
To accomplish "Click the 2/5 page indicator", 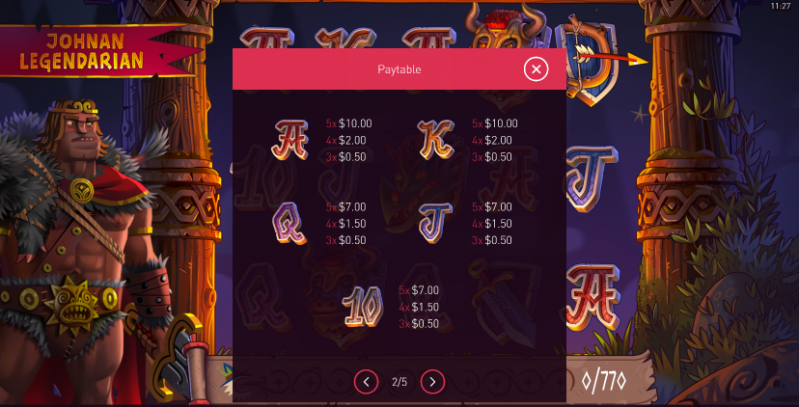I will point(400,382).
